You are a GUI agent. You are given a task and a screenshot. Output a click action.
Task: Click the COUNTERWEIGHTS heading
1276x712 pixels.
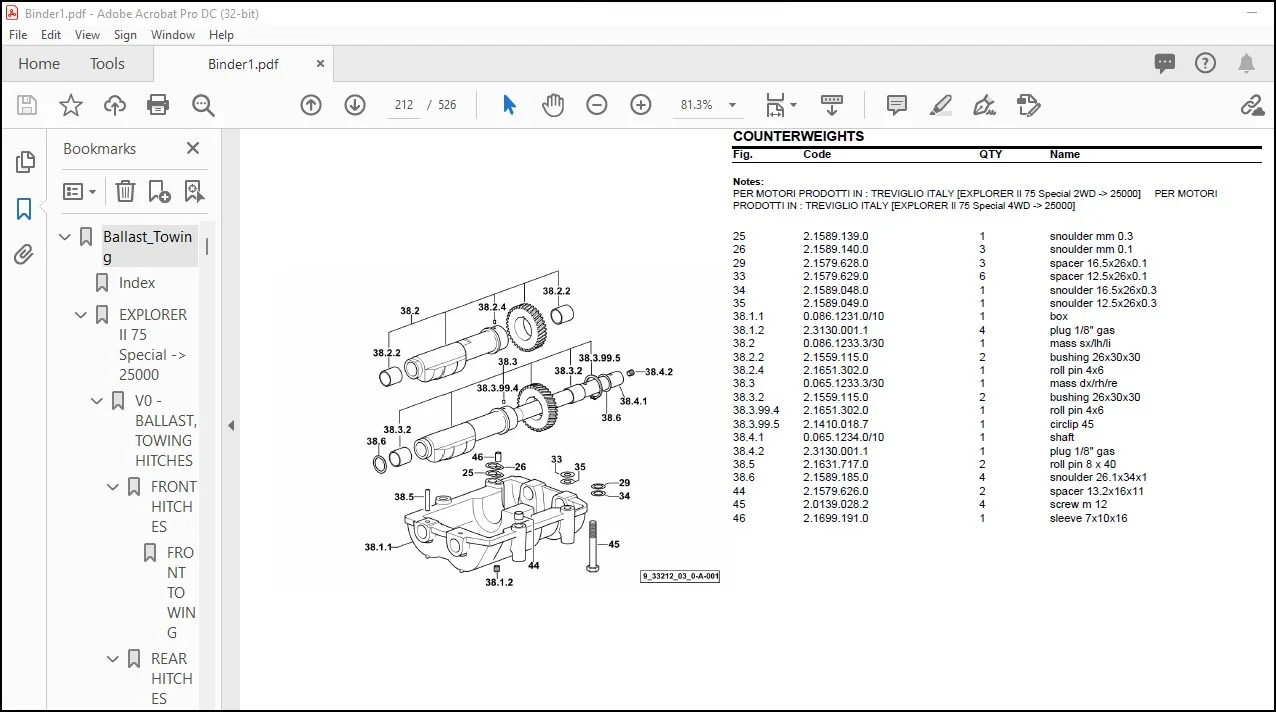click(x=798, y=136)
